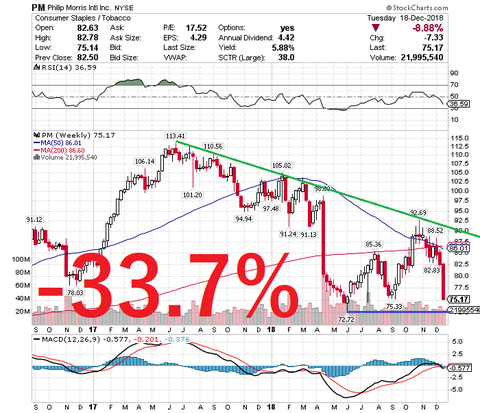Select the Consumer Staples / Tobacco sector text

83,18
